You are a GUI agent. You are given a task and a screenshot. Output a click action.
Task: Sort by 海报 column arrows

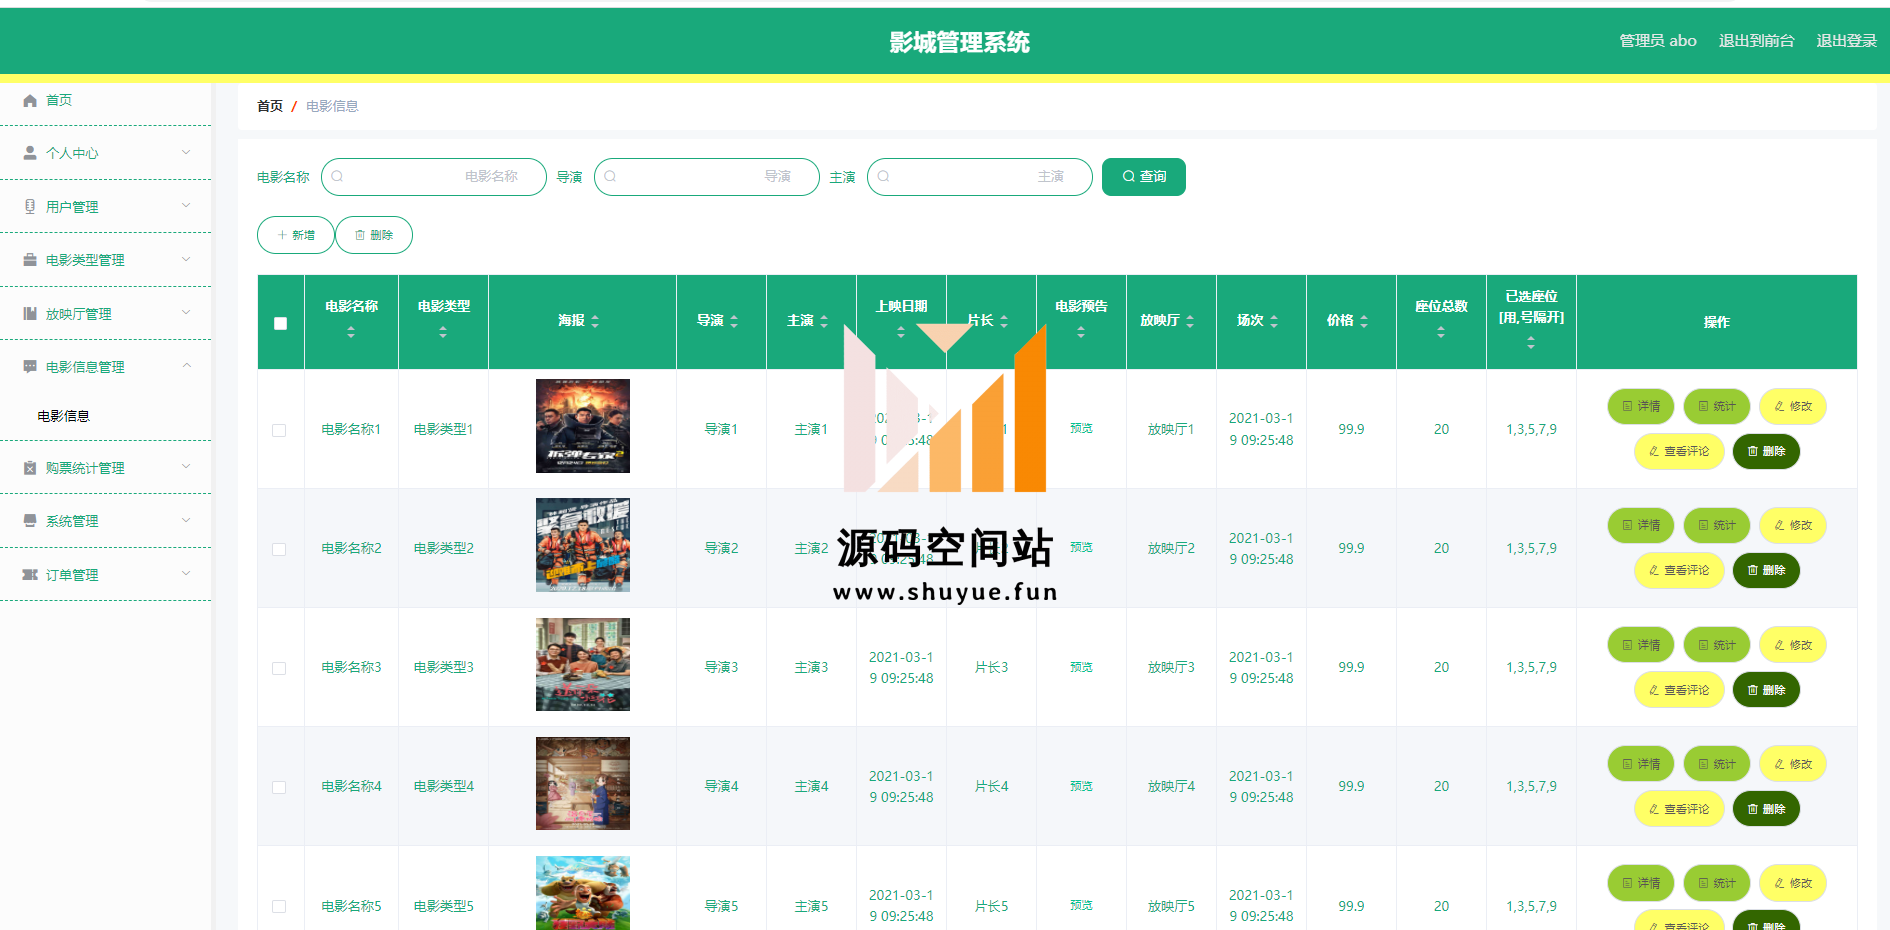tap(595, 321)
